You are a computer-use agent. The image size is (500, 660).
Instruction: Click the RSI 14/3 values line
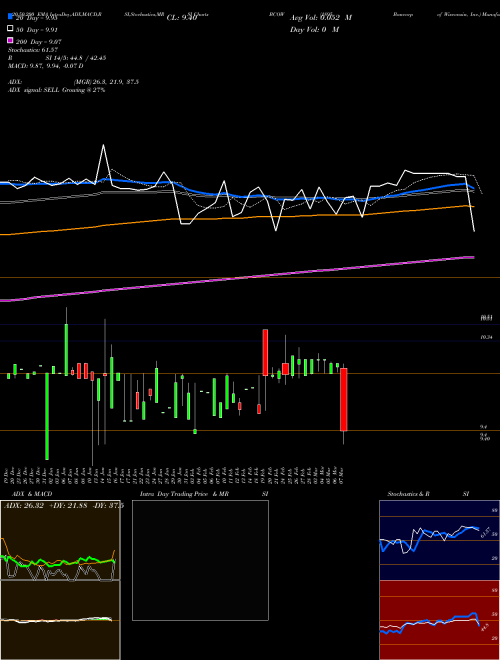point(57,58)
